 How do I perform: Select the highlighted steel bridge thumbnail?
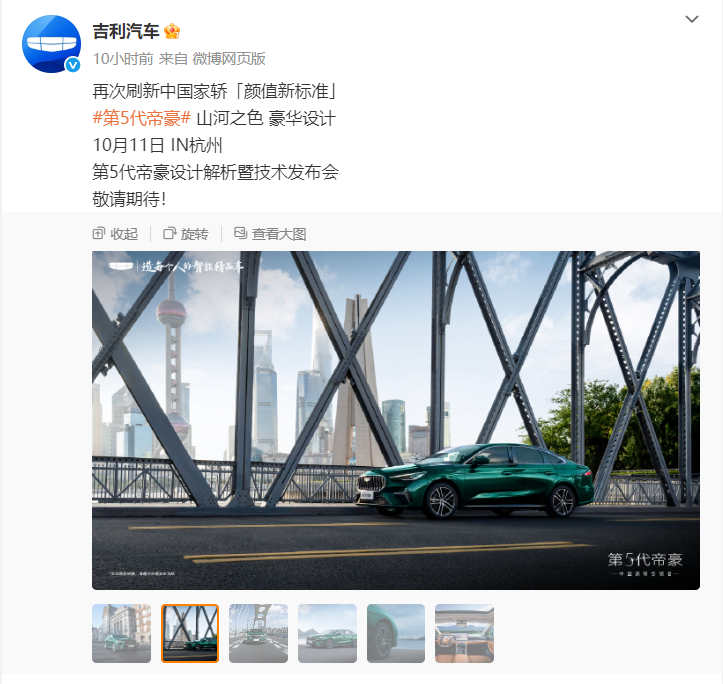point(190,633)
